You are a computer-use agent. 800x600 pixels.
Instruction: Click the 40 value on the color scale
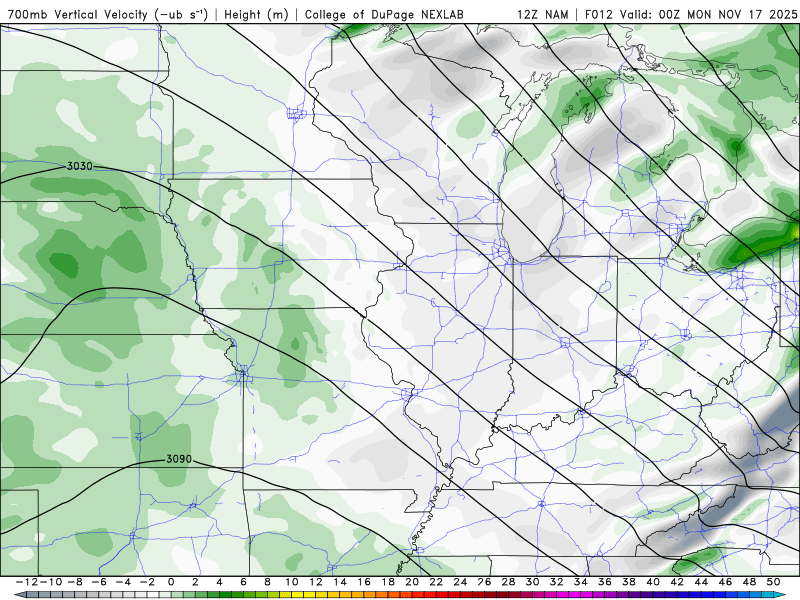653,582
